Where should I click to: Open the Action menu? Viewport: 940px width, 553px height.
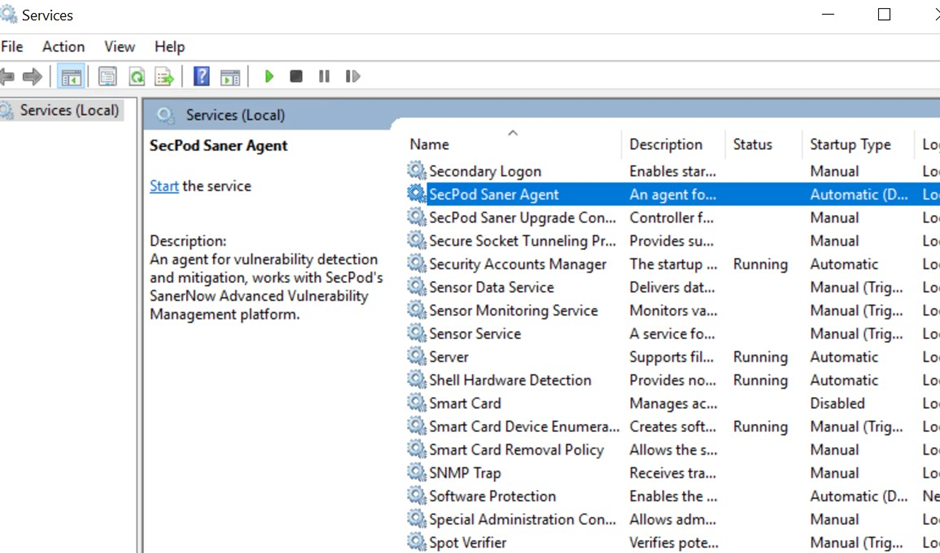pyautogui.click(x=64, y=47)
